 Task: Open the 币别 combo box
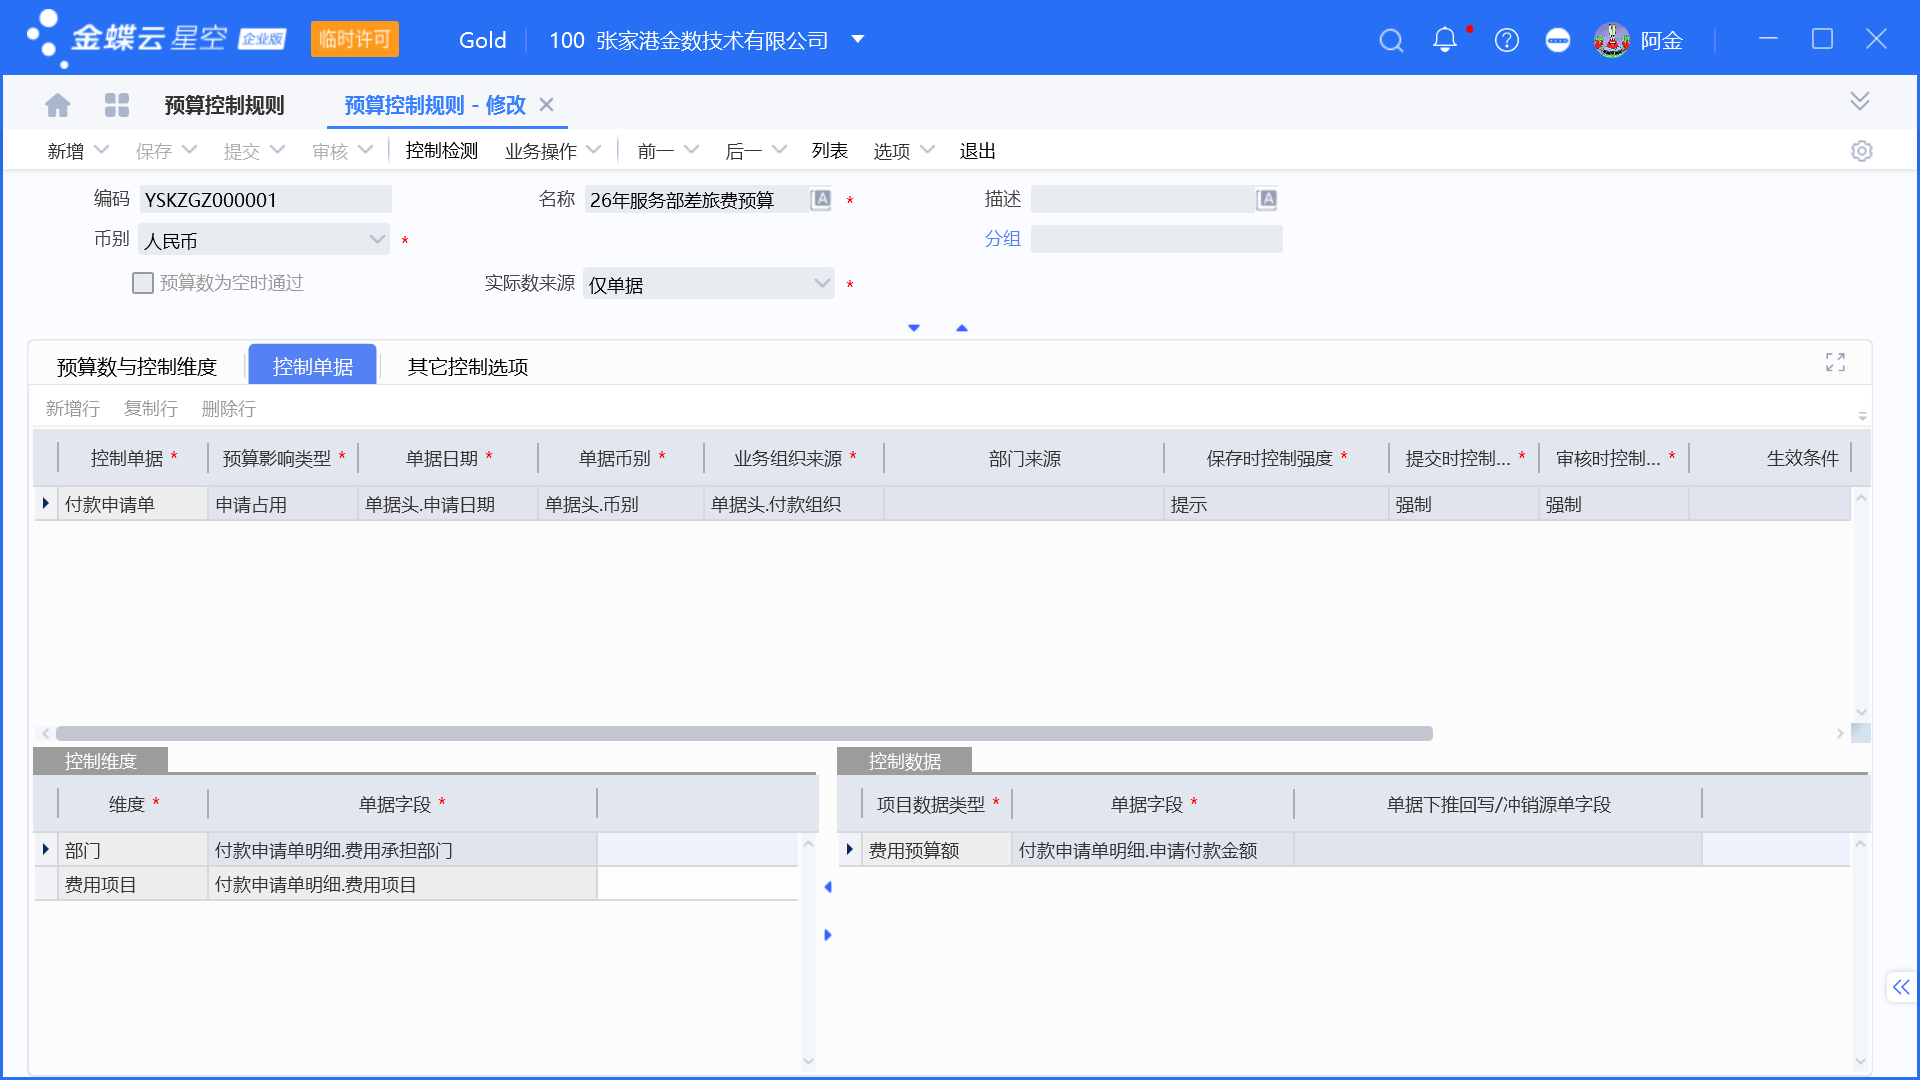tap(264, 240)
